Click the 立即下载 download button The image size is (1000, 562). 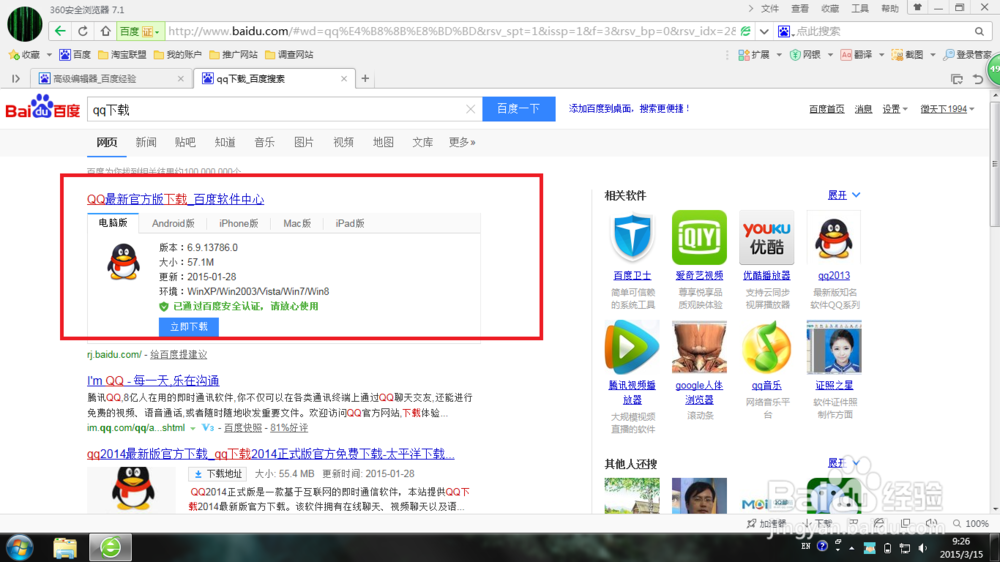click(x=189, y=327)
